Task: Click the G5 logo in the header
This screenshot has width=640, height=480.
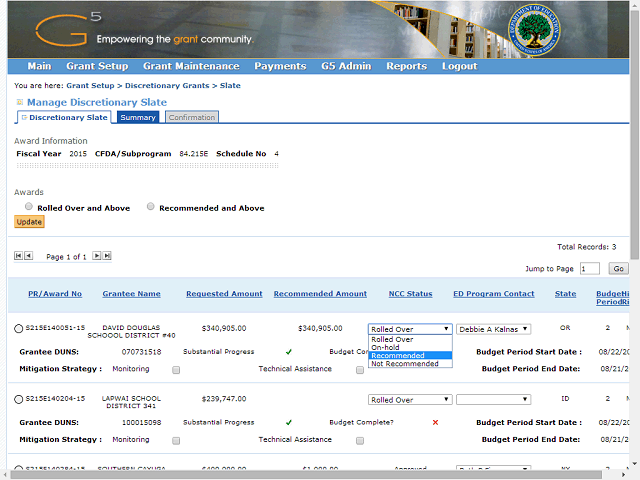Action: click(68, 29)
